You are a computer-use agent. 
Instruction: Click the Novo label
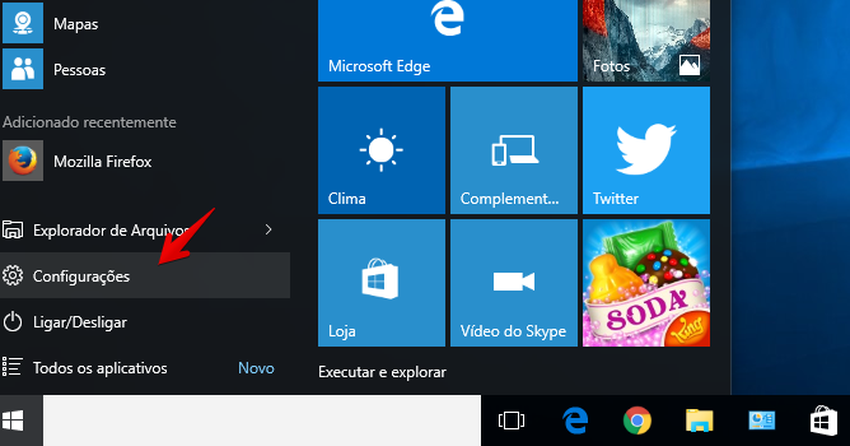[x=256, y=368]
